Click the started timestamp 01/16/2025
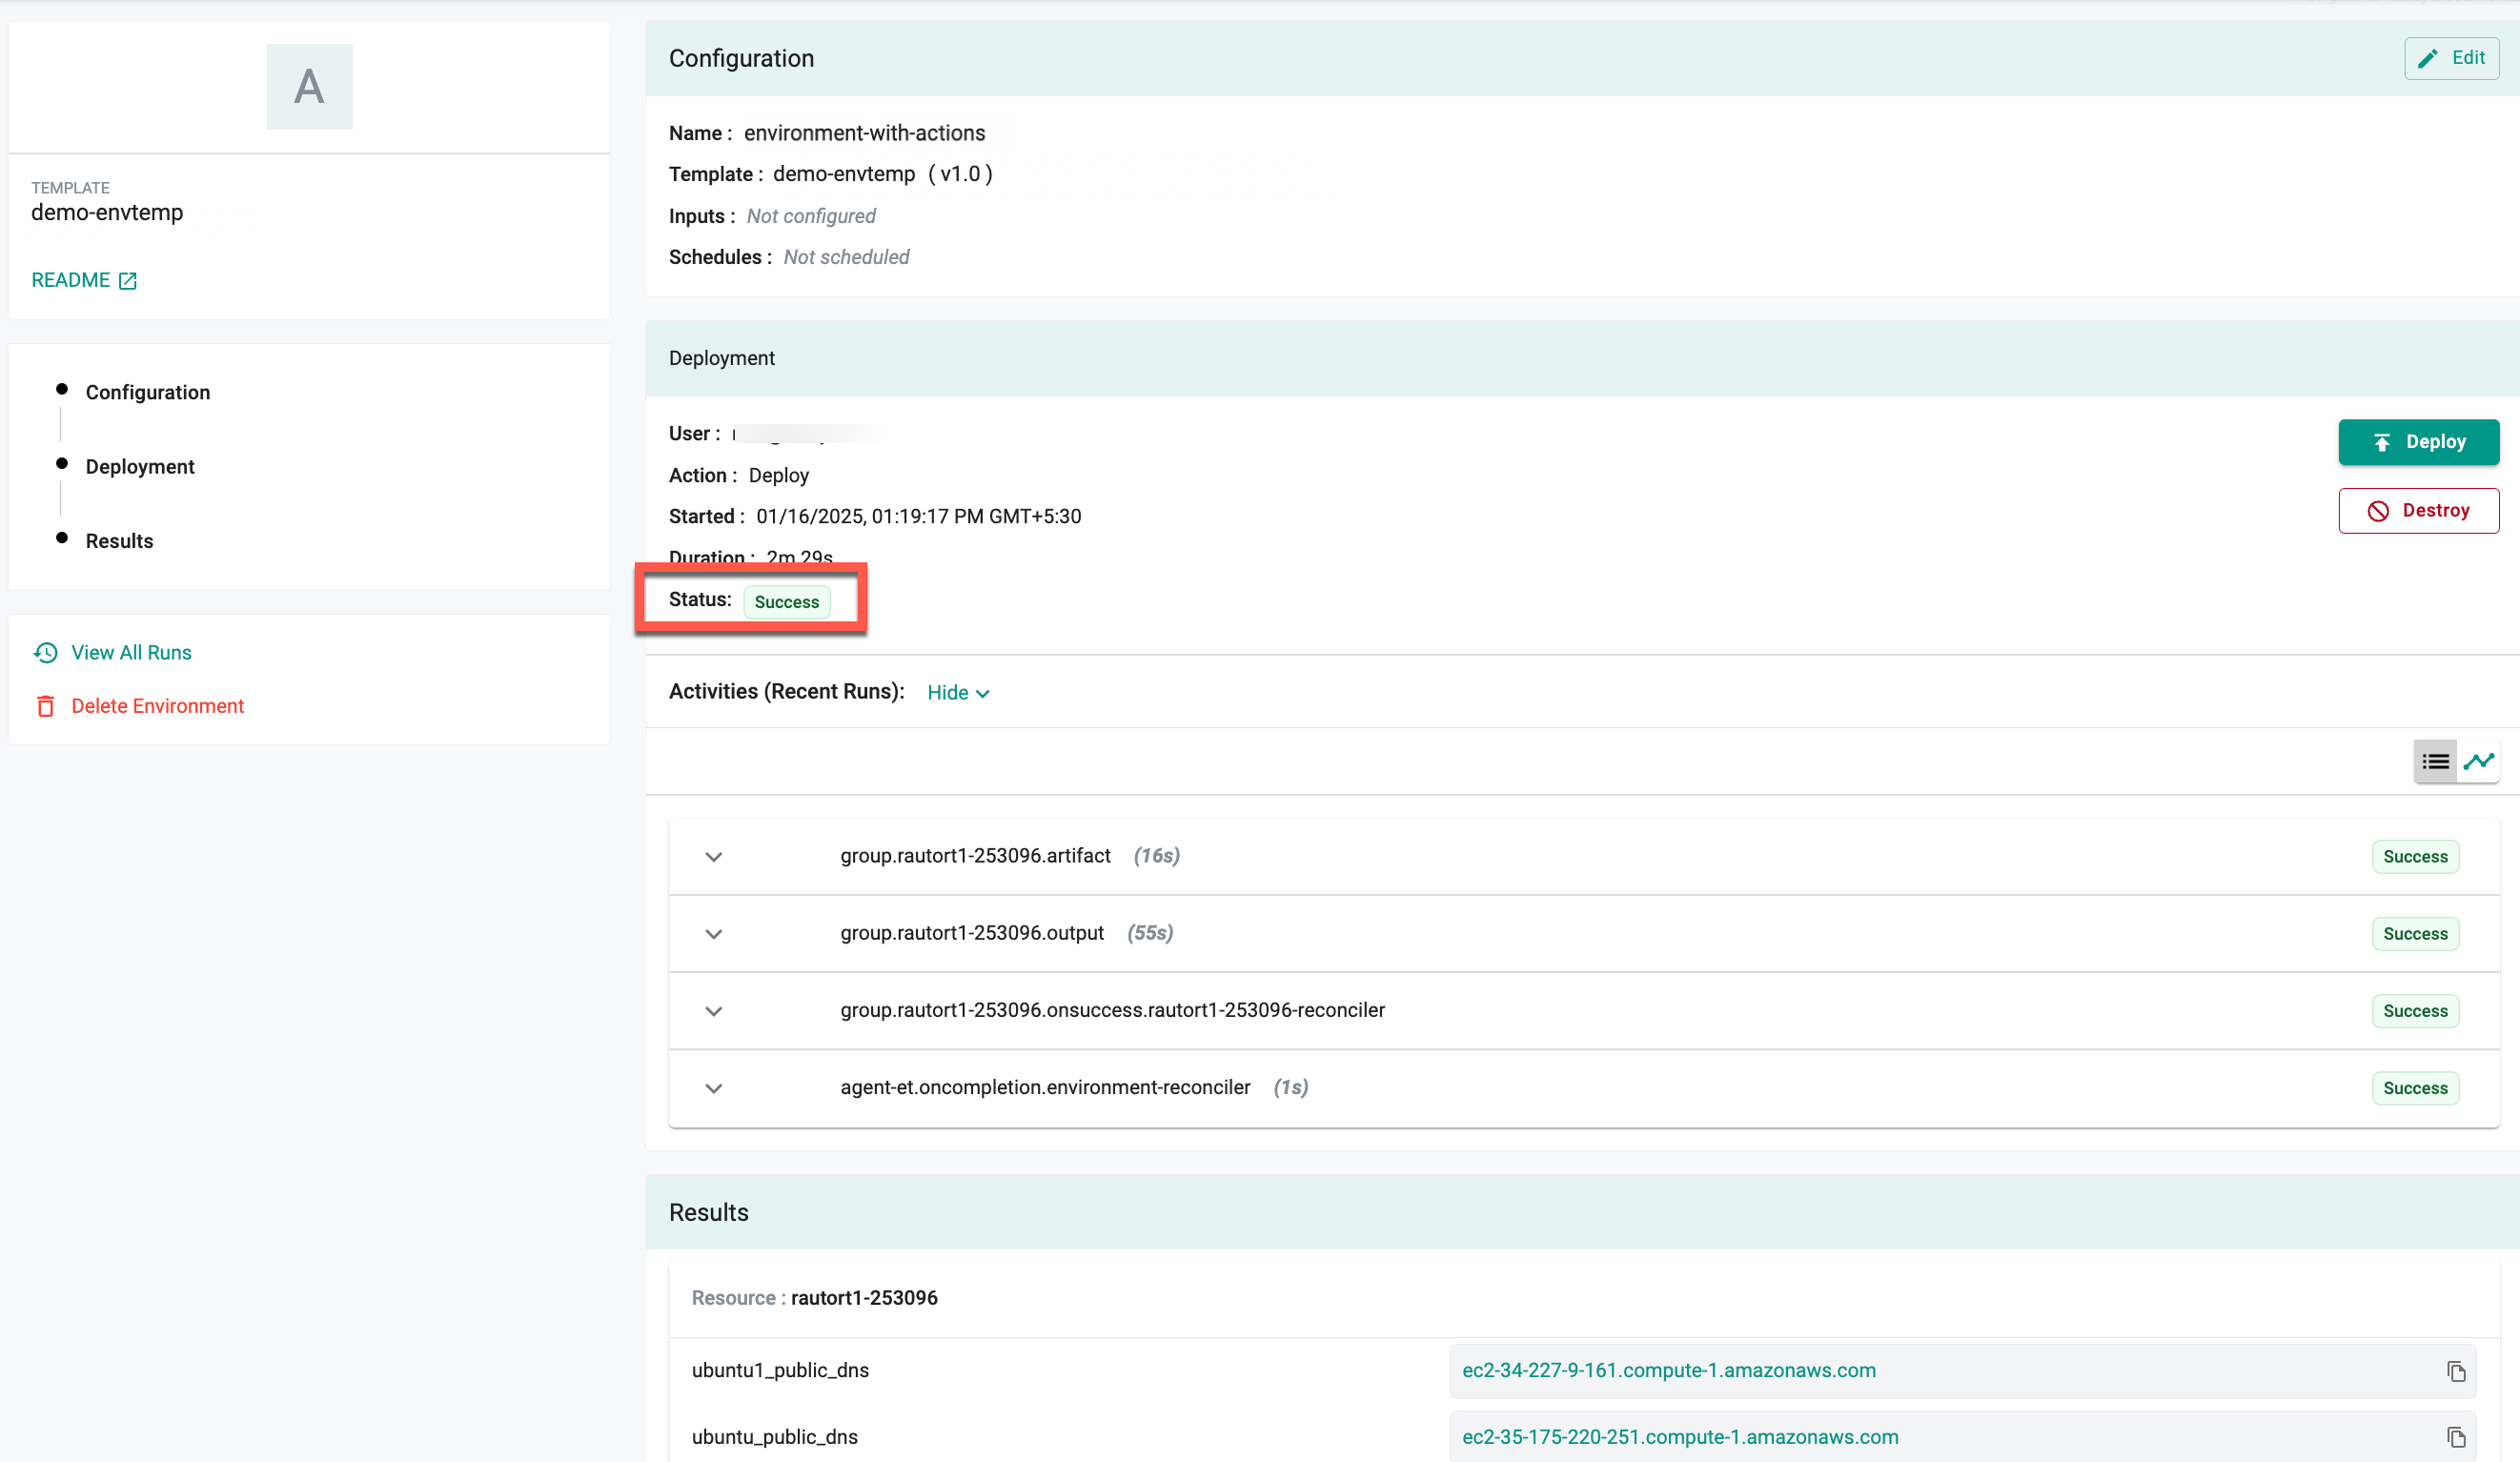The width and height of the screenshot is (2520, 1462). tap(918, 516)
